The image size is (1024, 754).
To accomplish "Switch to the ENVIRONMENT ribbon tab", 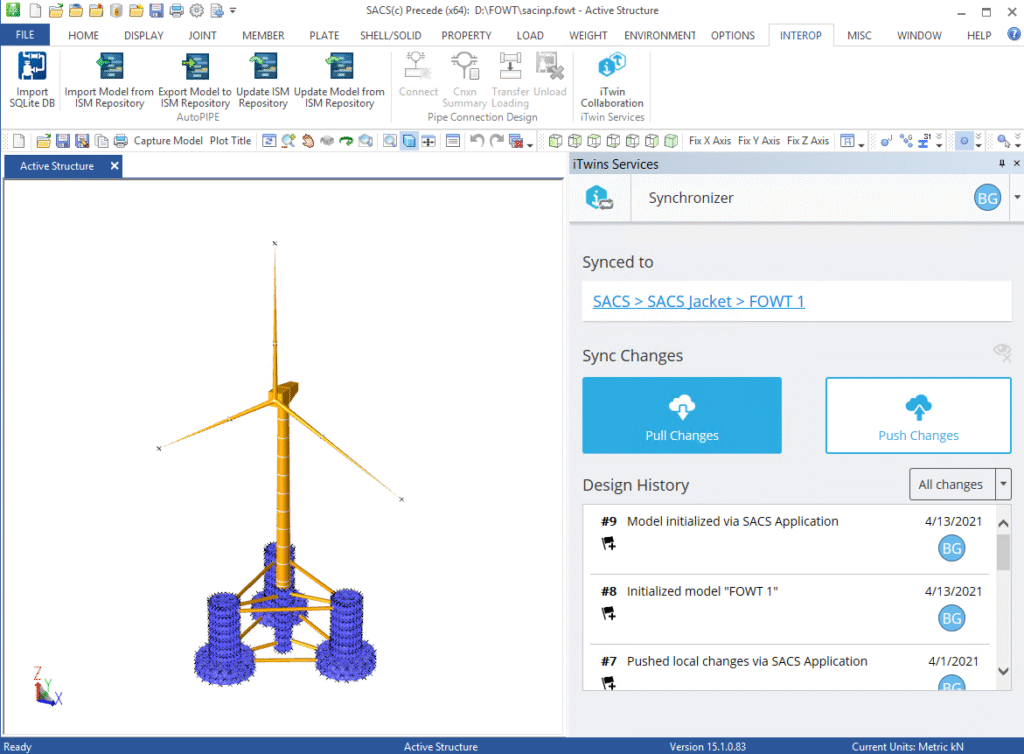I will [660, 35].
